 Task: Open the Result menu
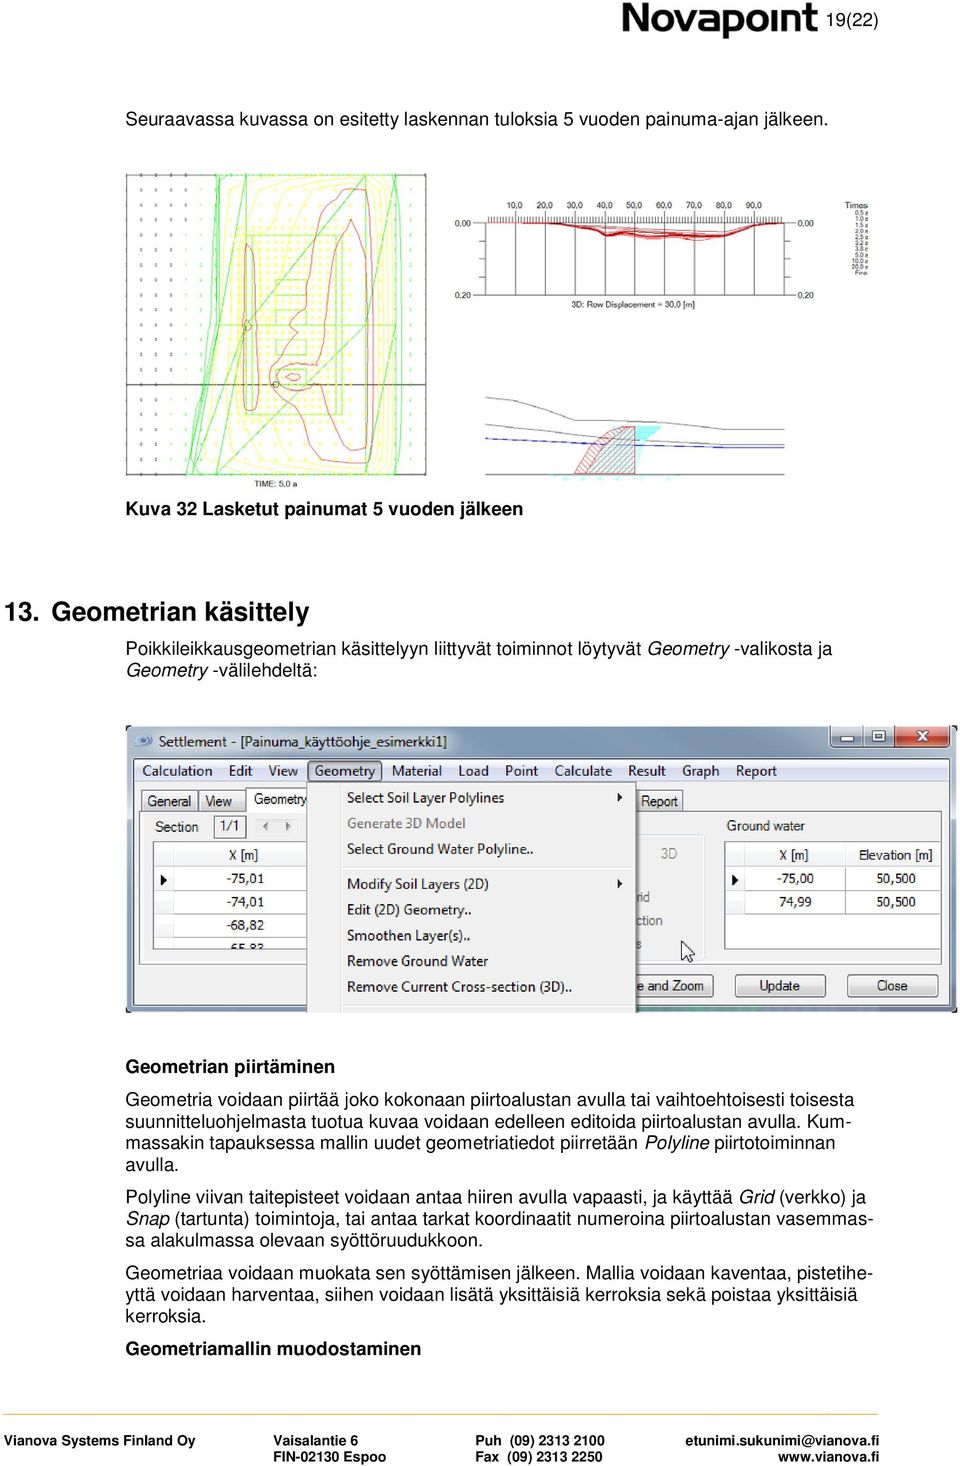pyautogui.click(x=646, y=771)
